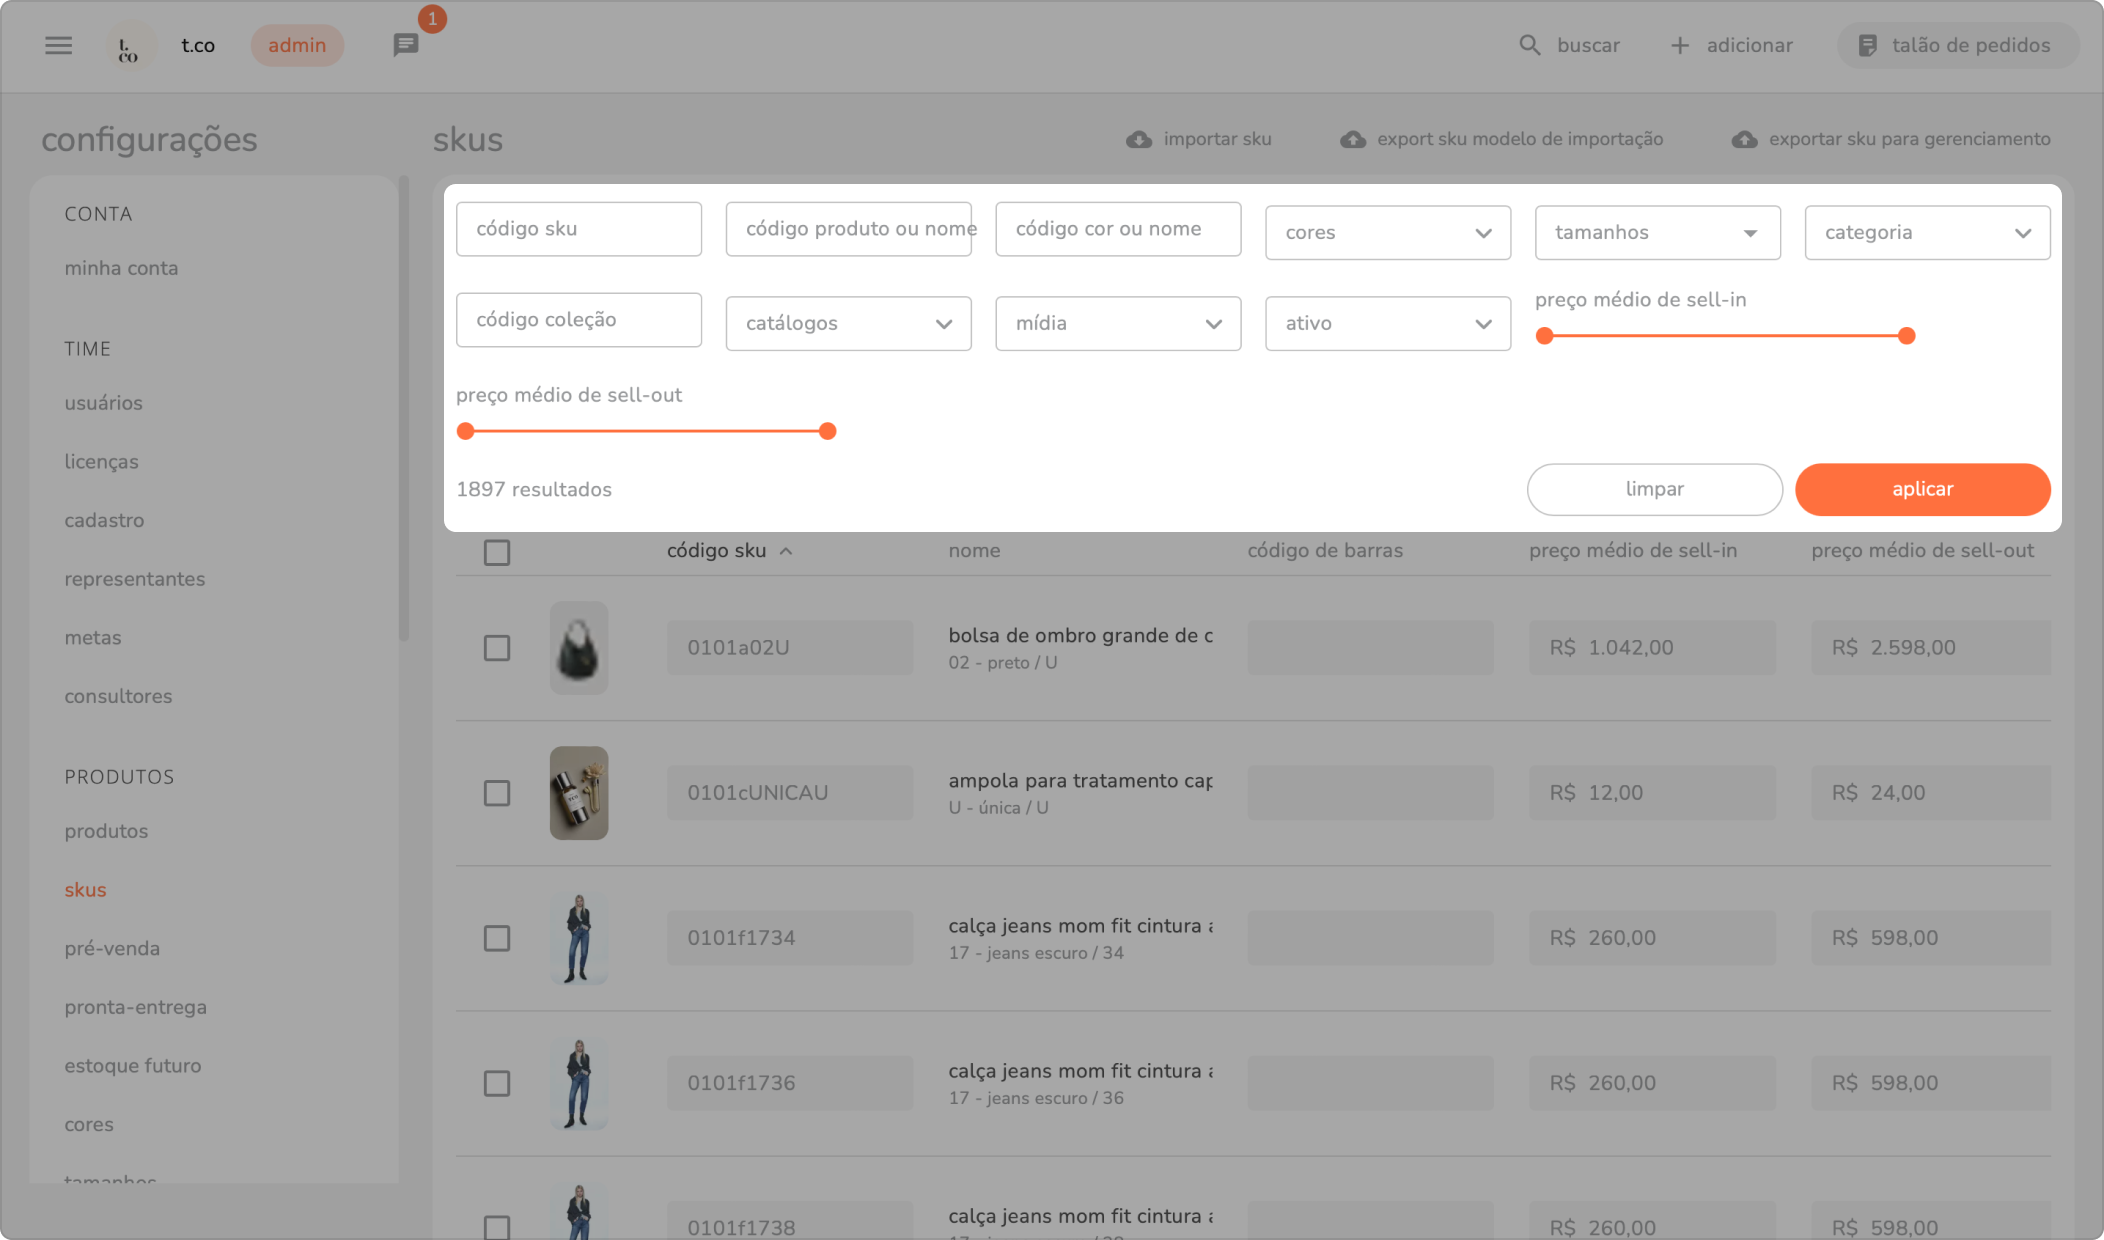Click the t.co logo avatar
Screen dimensions: 2104x1240
129,46
